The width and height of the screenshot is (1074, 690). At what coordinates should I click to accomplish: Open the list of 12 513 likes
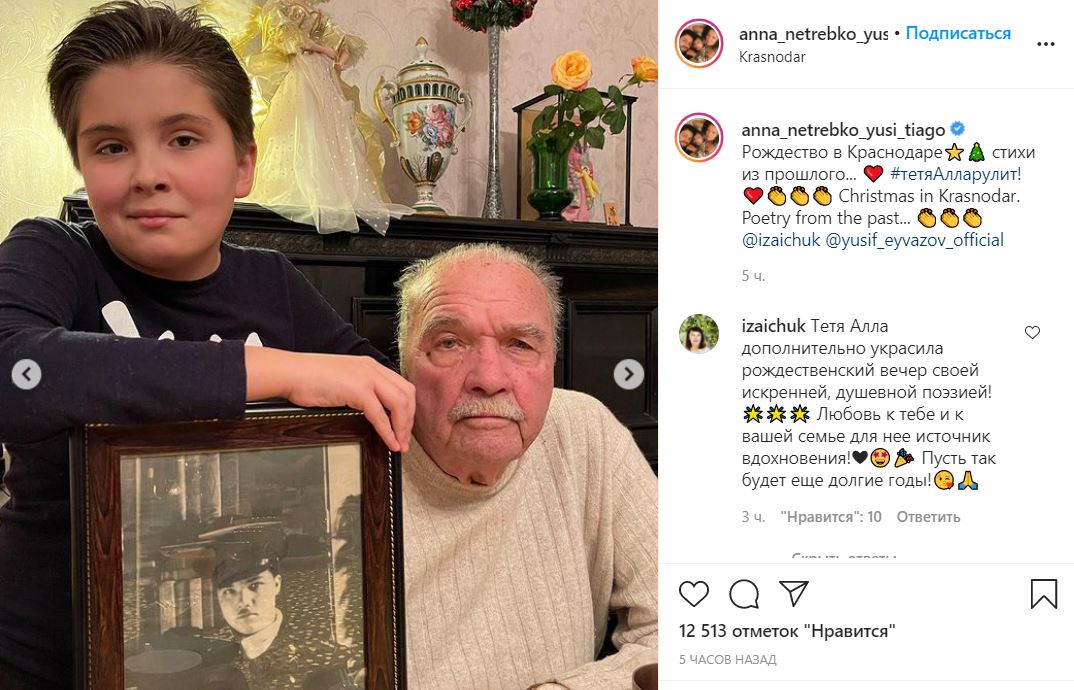pyautogui.click(x=787, y=630)
